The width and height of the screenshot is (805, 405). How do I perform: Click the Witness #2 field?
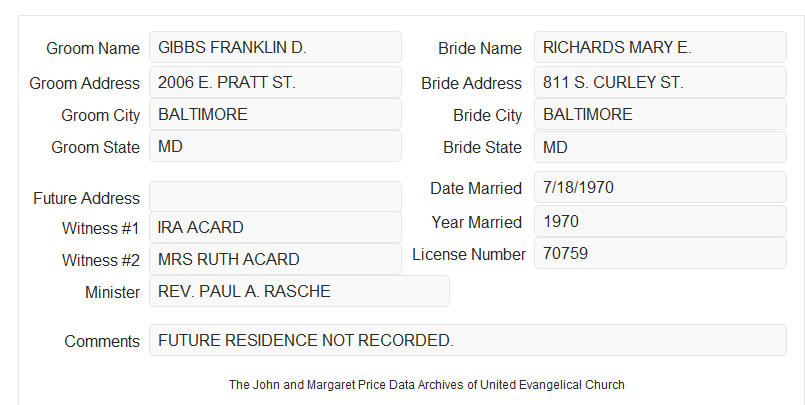click(x=275, y=259)
